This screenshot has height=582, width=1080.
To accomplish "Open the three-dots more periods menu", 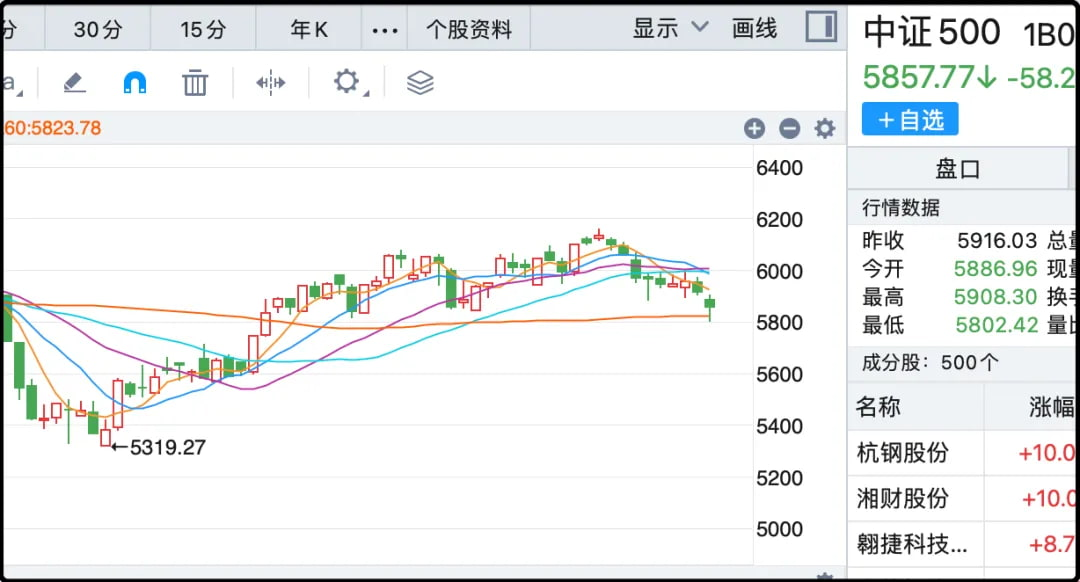I will pyautogui.click(x=385, y=30).
